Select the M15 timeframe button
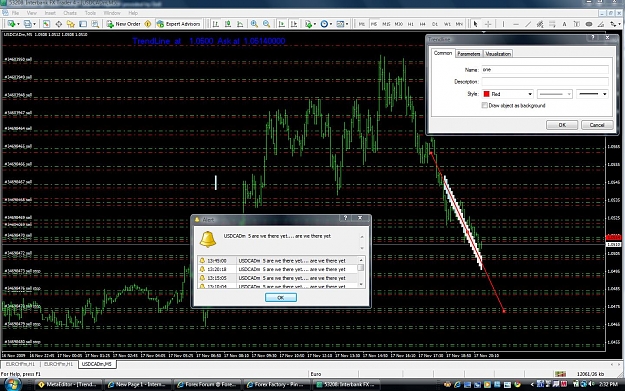 [x=386, y=24]
